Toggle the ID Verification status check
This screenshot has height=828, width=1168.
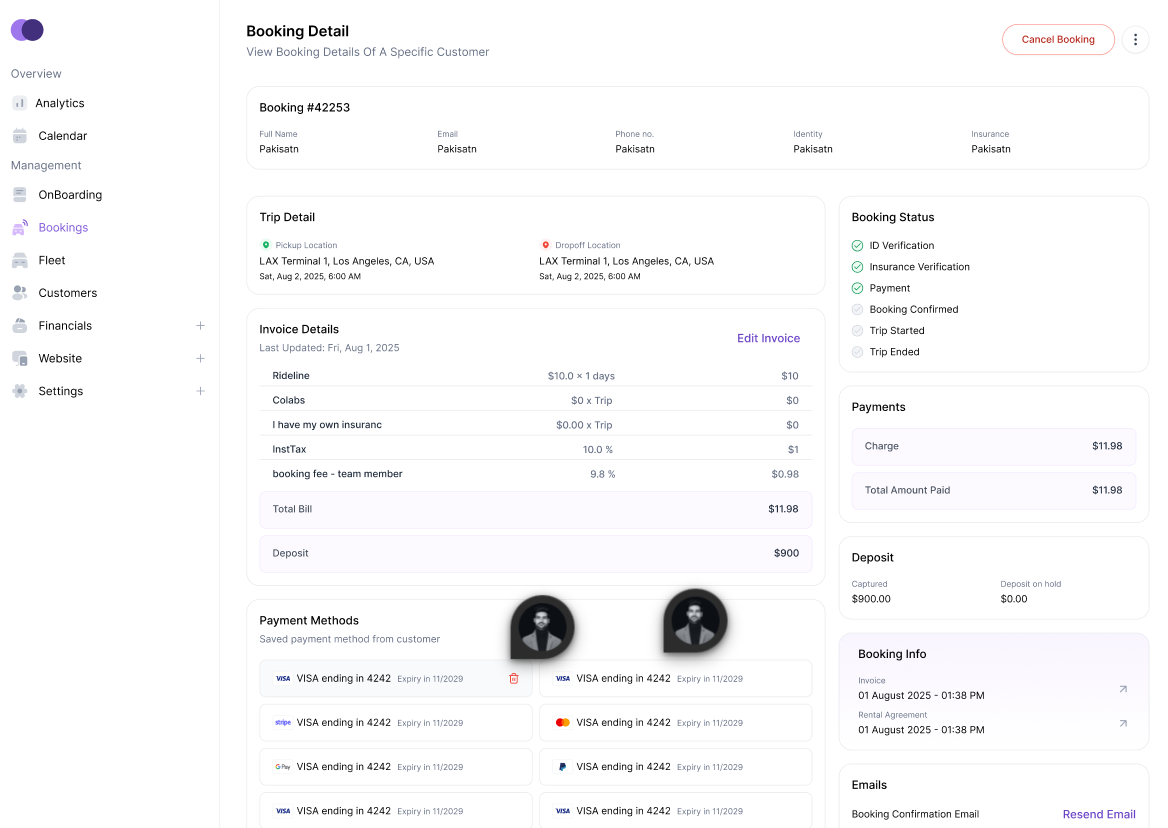[x=857, y=246]
